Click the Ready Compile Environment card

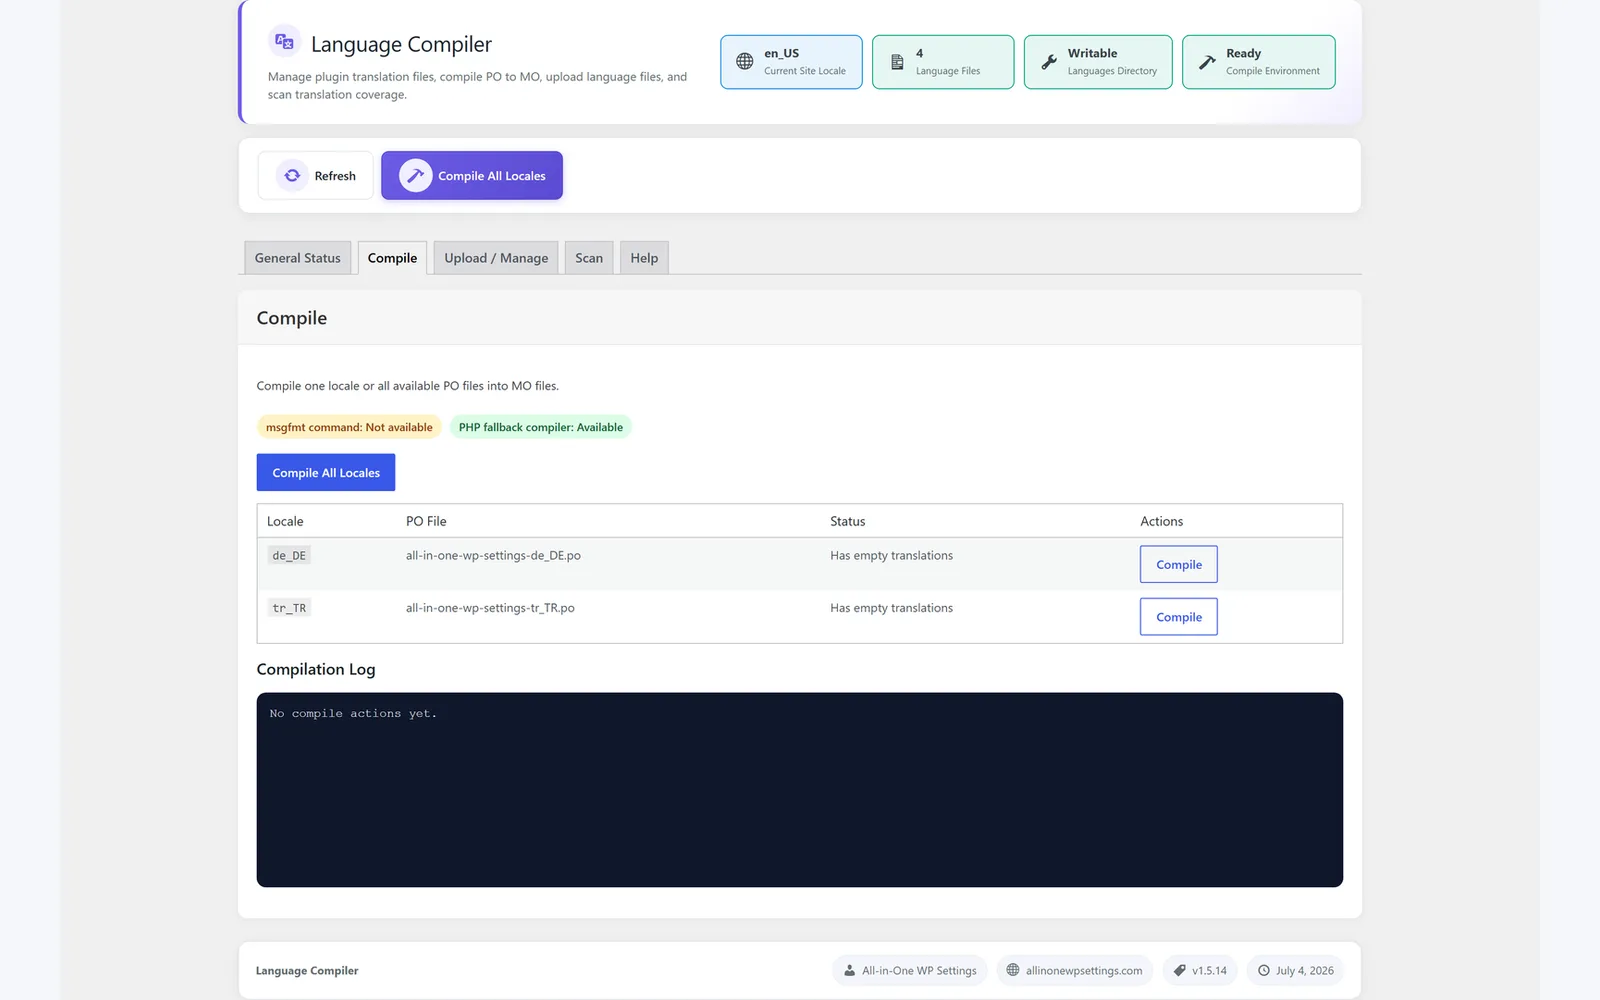coord(1258,62)
